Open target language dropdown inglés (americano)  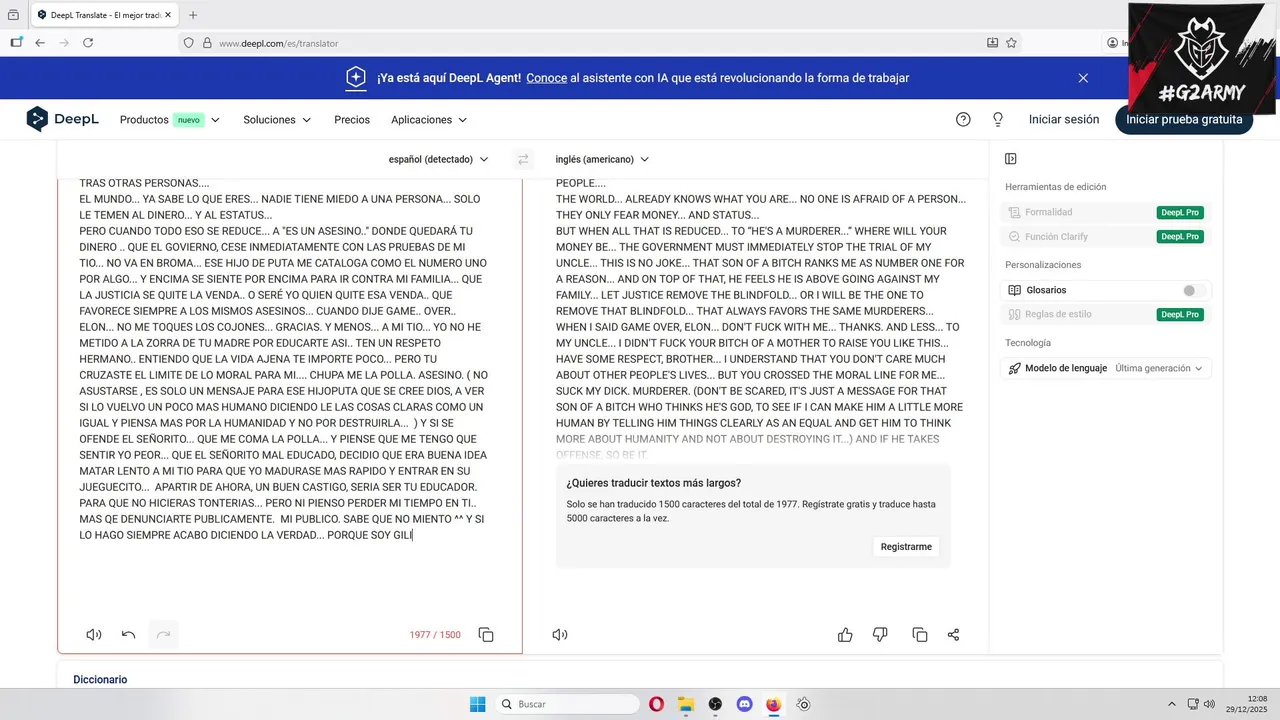[602, 159]
